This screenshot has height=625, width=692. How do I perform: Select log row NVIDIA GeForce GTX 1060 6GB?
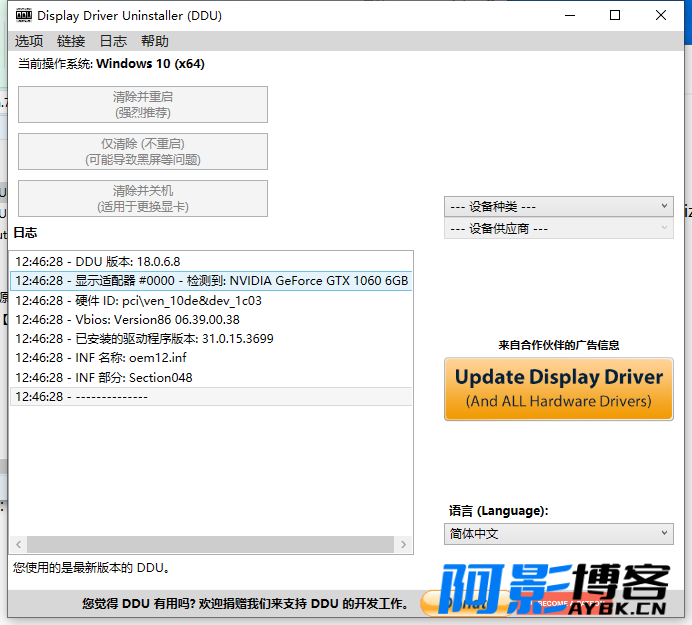[x=211, y=281]
